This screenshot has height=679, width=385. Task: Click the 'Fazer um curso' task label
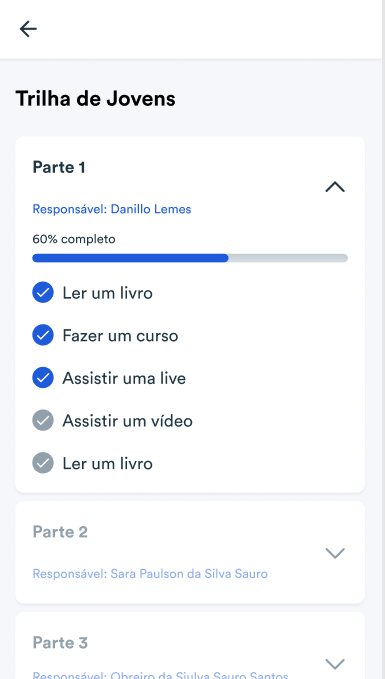[x=120, y=336]
